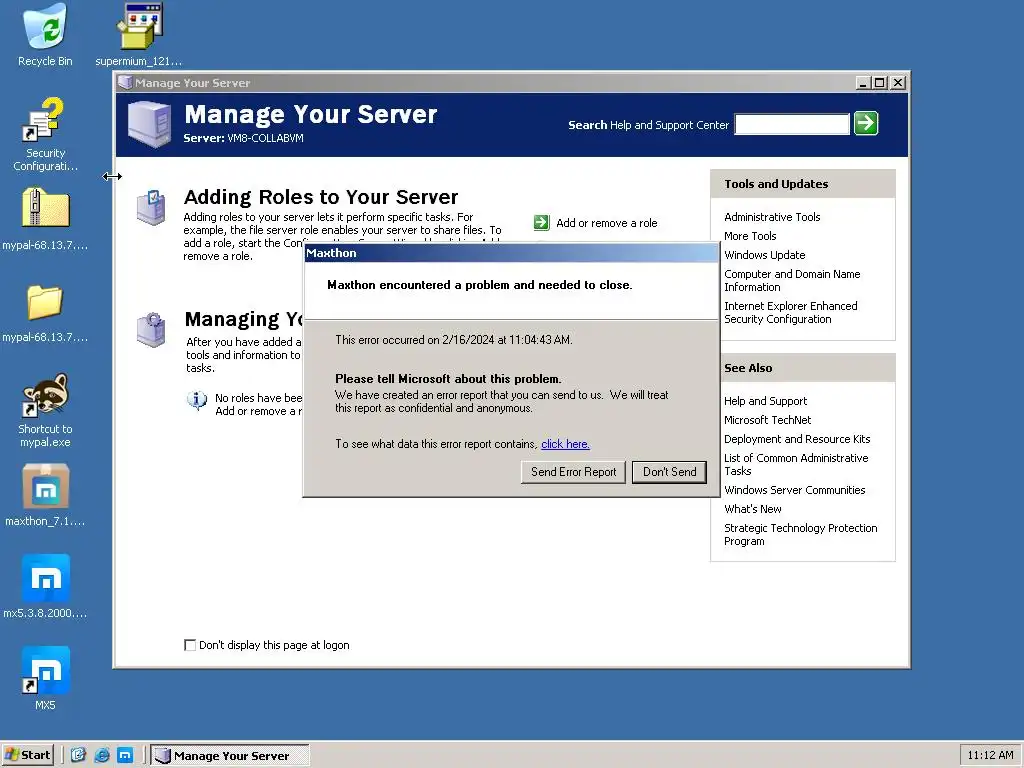This screenshot has width=1024, height=768.
Task: Select the maxthon_7.1 package icon
Action: [45, 487]
